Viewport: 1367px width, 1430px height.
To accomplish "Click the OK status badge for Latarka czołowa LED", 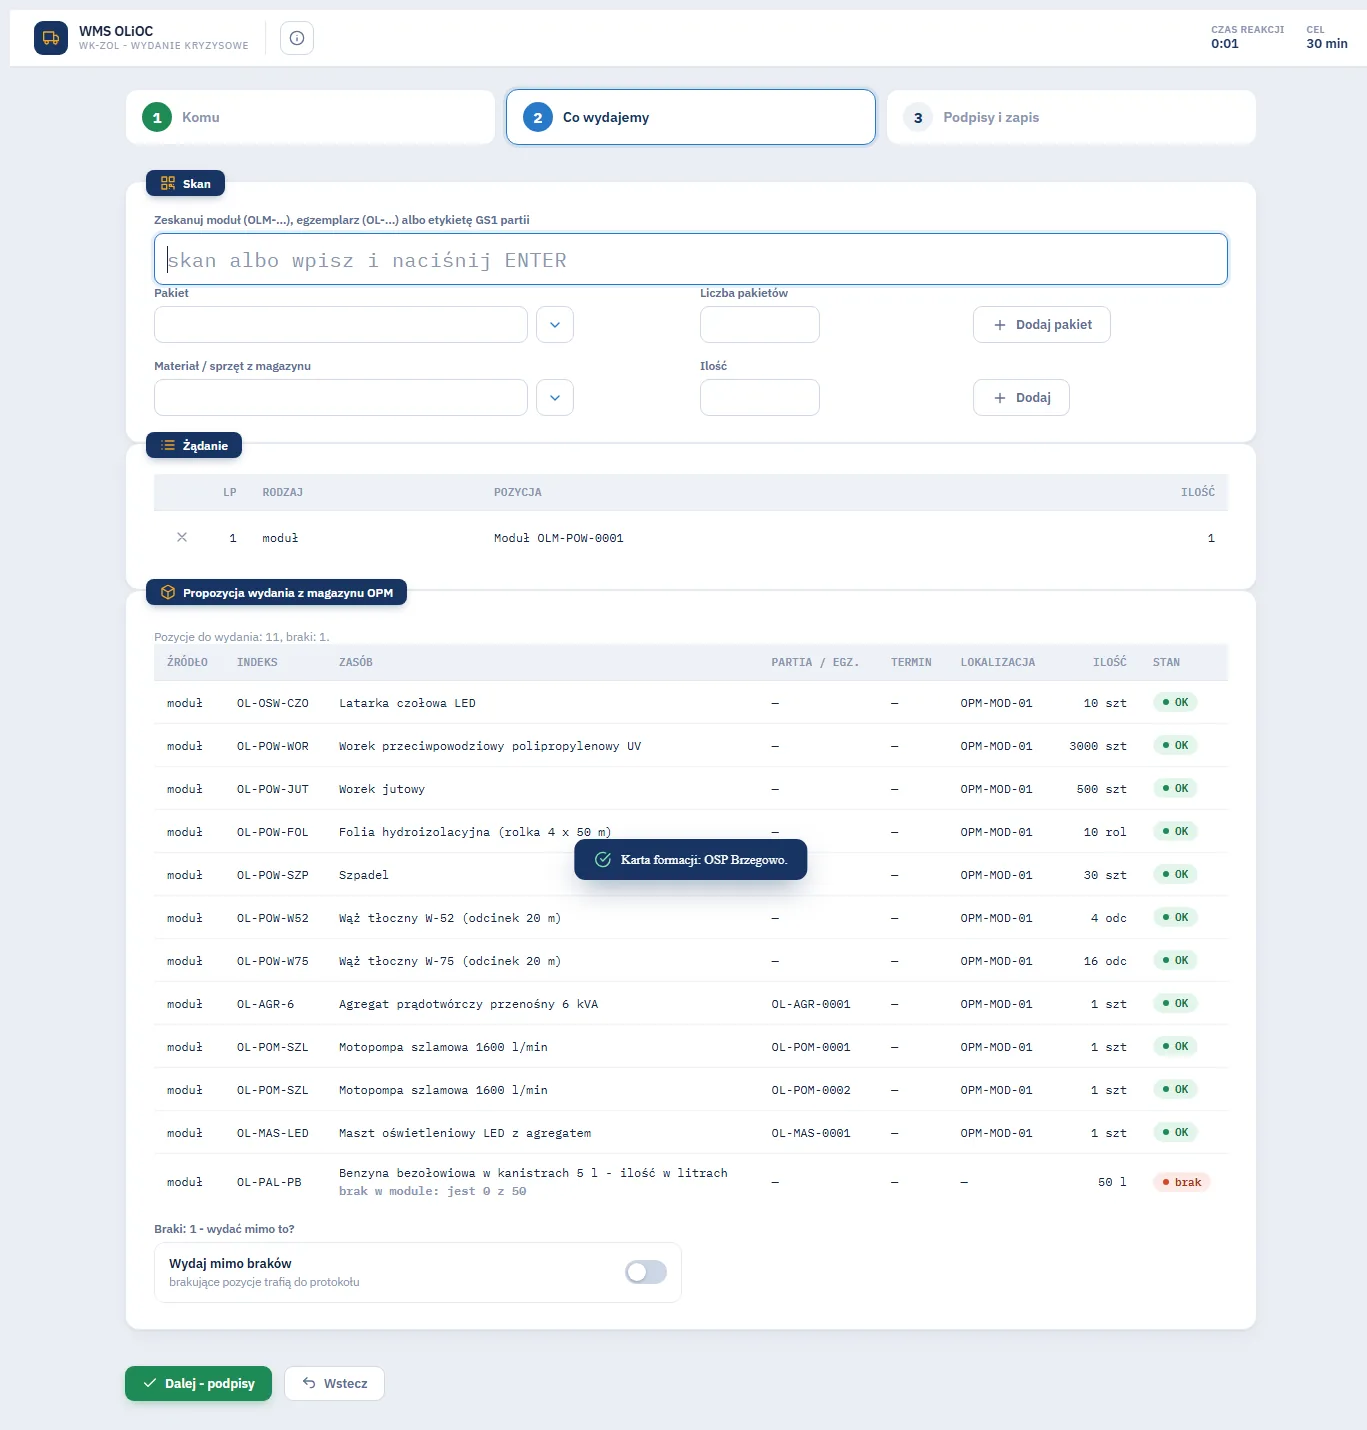I will point(1175,703).
